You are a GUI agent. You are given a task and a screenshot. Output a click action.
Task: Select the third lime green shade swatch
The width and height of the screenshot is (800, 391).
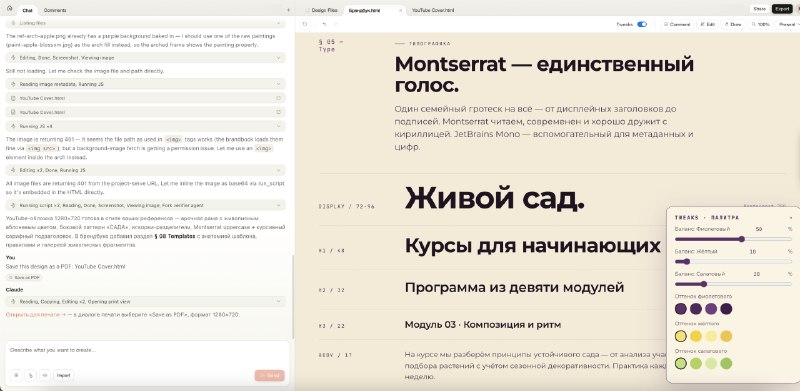[x=711, y=363]
